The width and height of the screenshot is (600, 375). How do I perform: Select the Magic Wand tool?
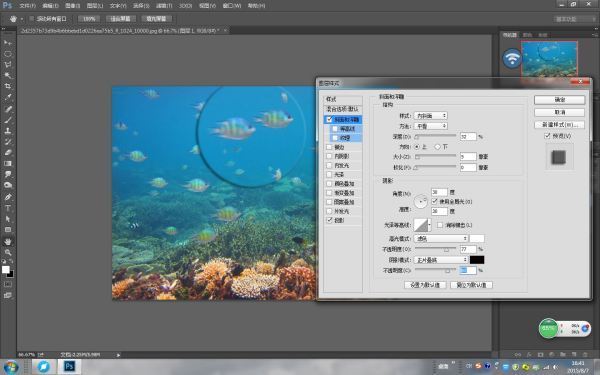click(8, 75)
